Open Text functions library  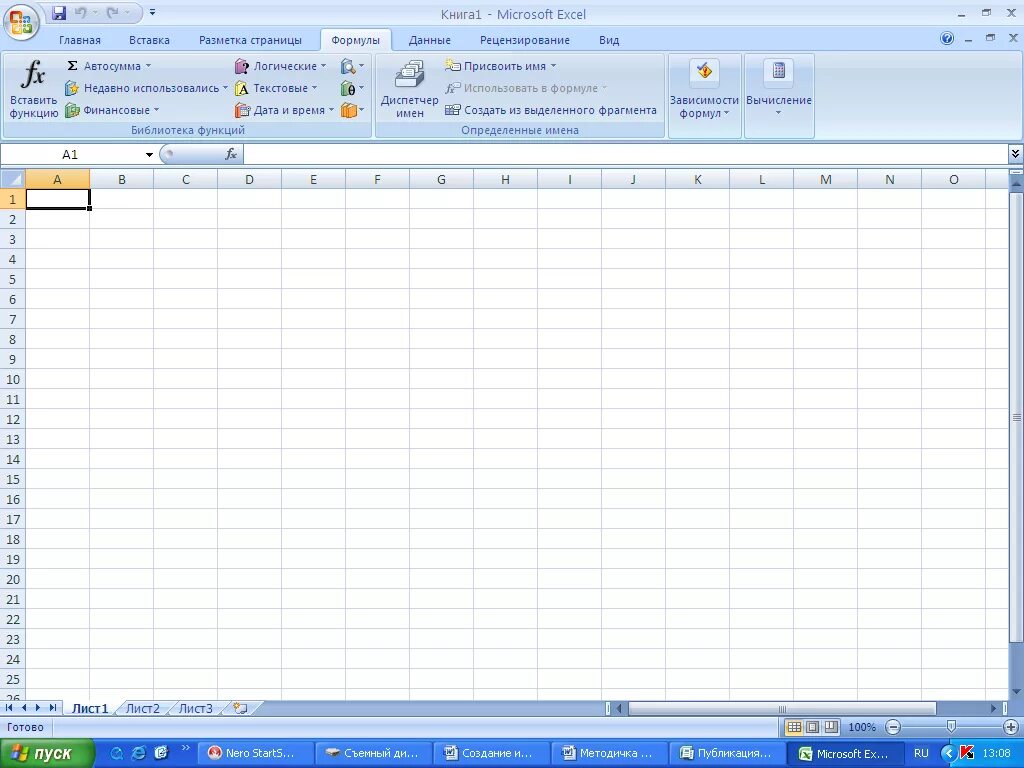[276, 88]
